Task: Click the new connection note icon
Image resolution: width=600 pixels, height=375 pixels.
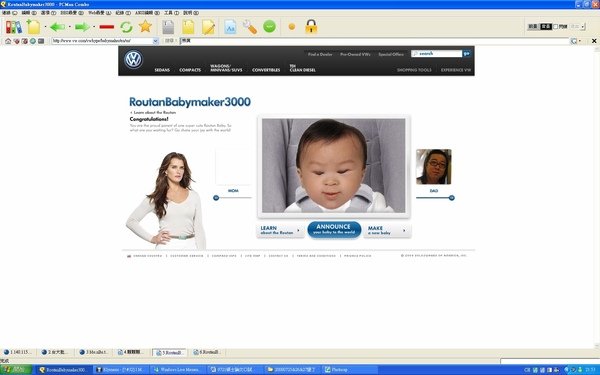Action: tap(33, 27)
